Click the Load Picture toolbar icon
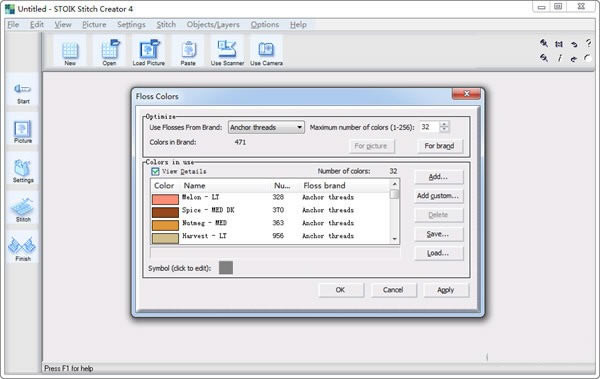600x379 pixels. pos(149,52)
